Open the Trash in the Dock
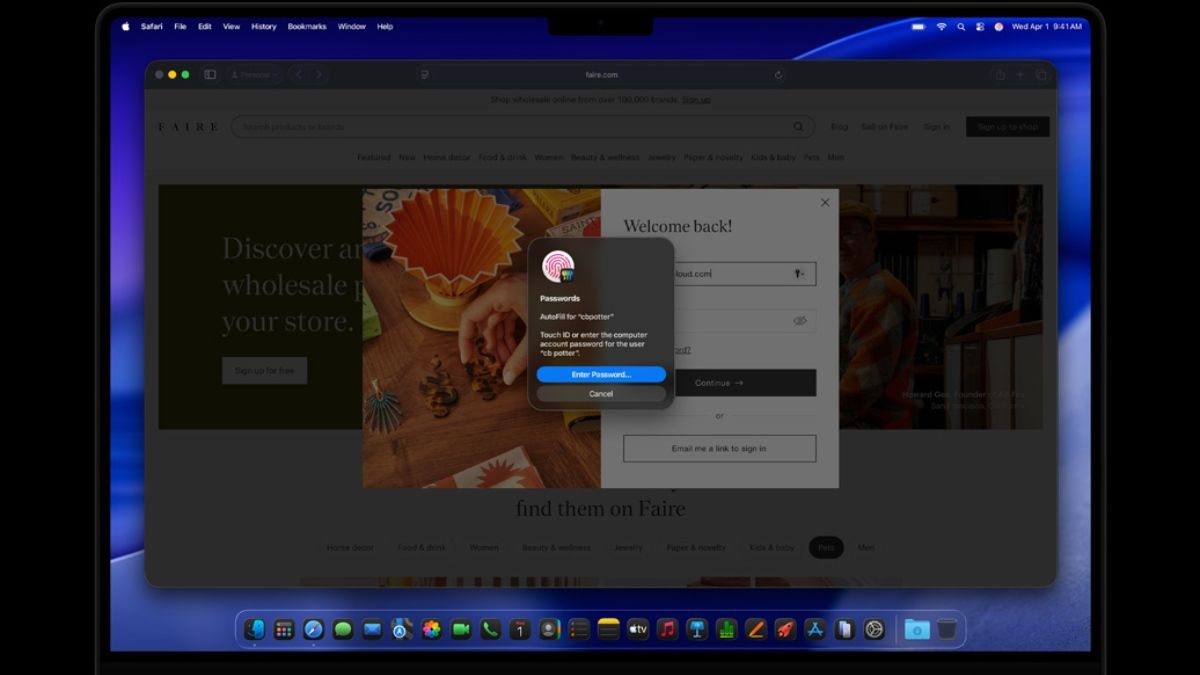This screenshot has height=675, width=1200. (947, 629)
